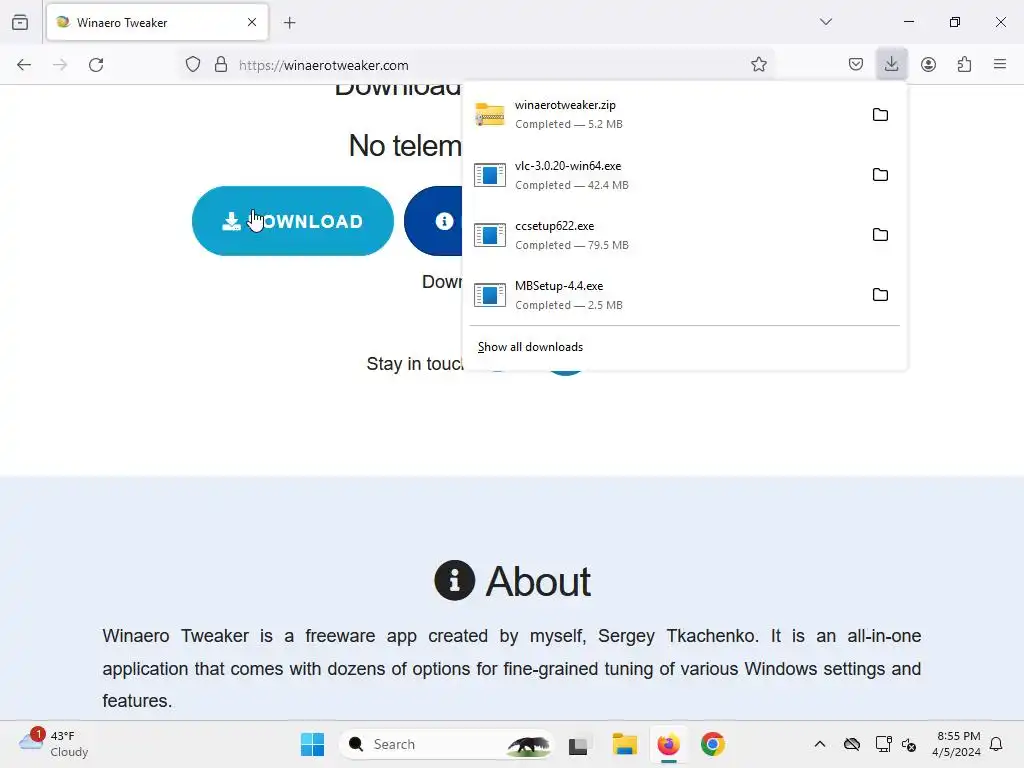This screenshot has height=768, width=1024.
Task: Click the zip file icon for winaerotweaker.zip
Action: pyautogui.click(x=490, y=115)
